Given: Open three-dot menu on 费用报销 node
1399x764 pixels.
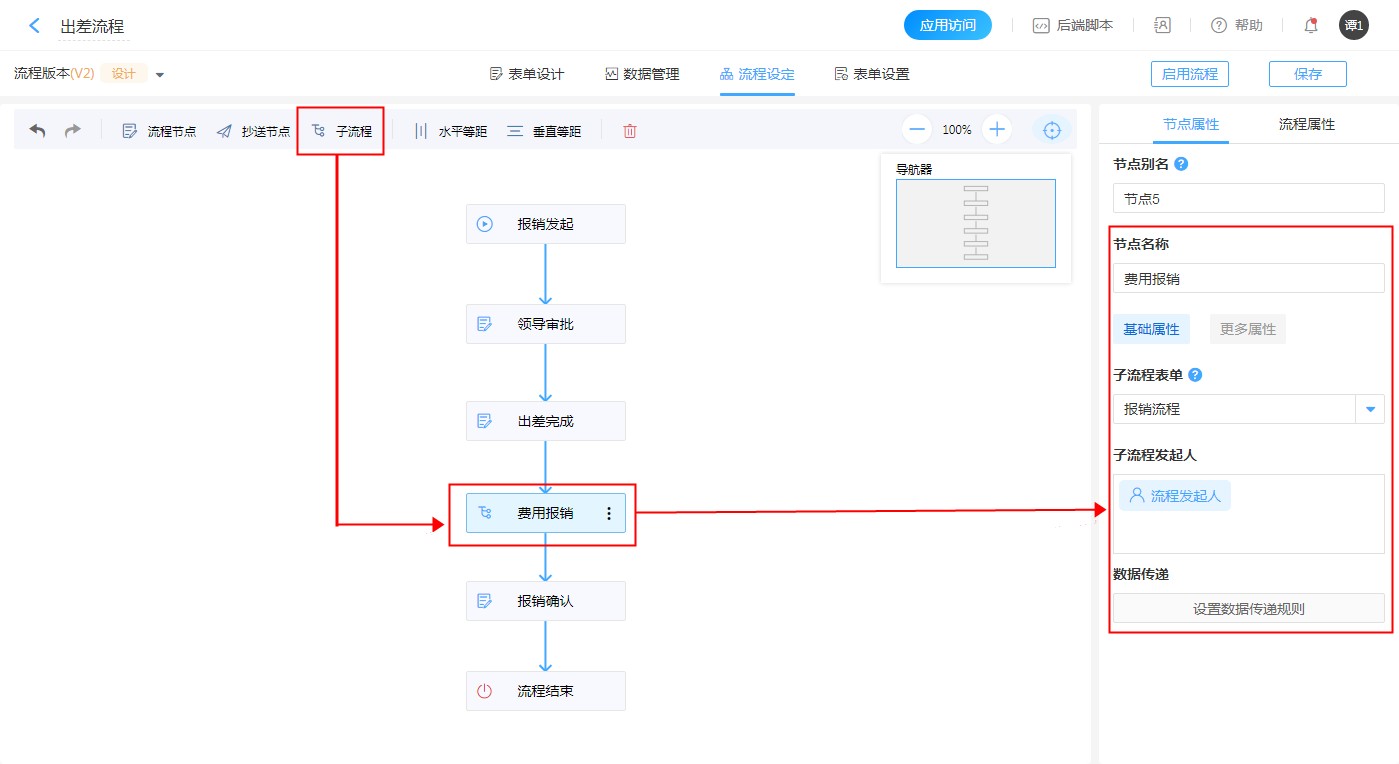Looking at the screenshot, I should pyautogui.click(x=609, y=513).
